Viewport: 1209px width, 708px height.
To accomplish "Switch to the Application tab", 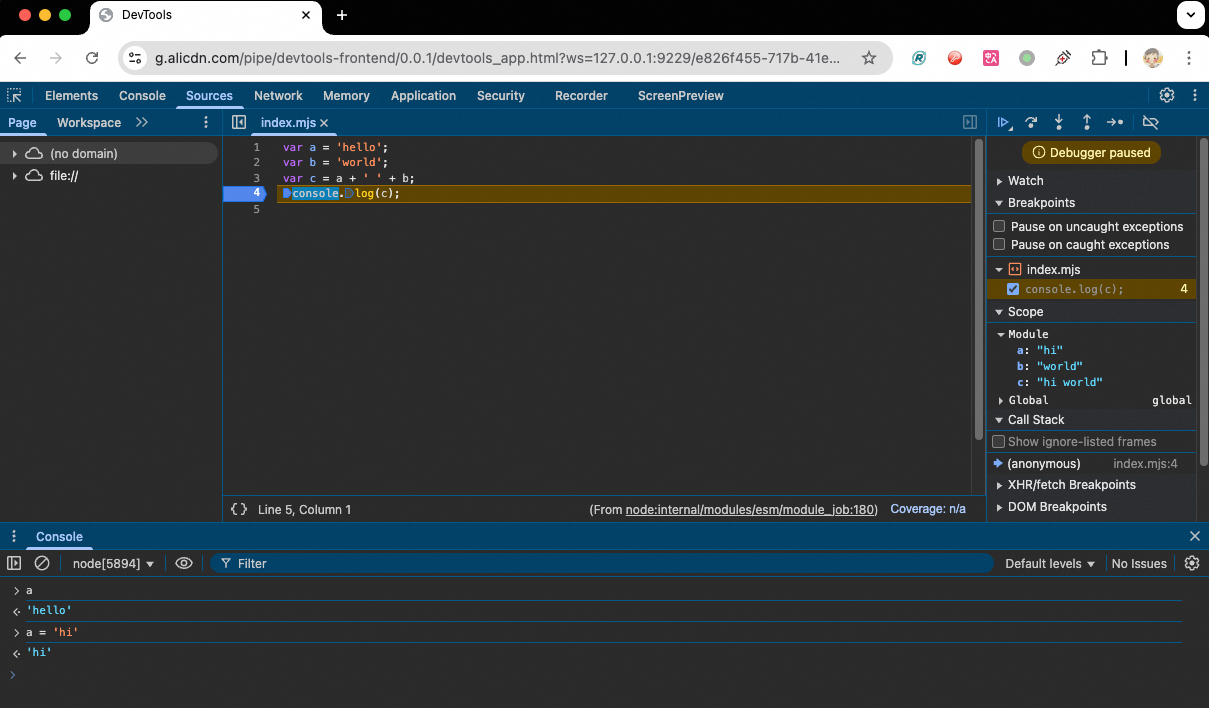I will [x=423, y=96].
